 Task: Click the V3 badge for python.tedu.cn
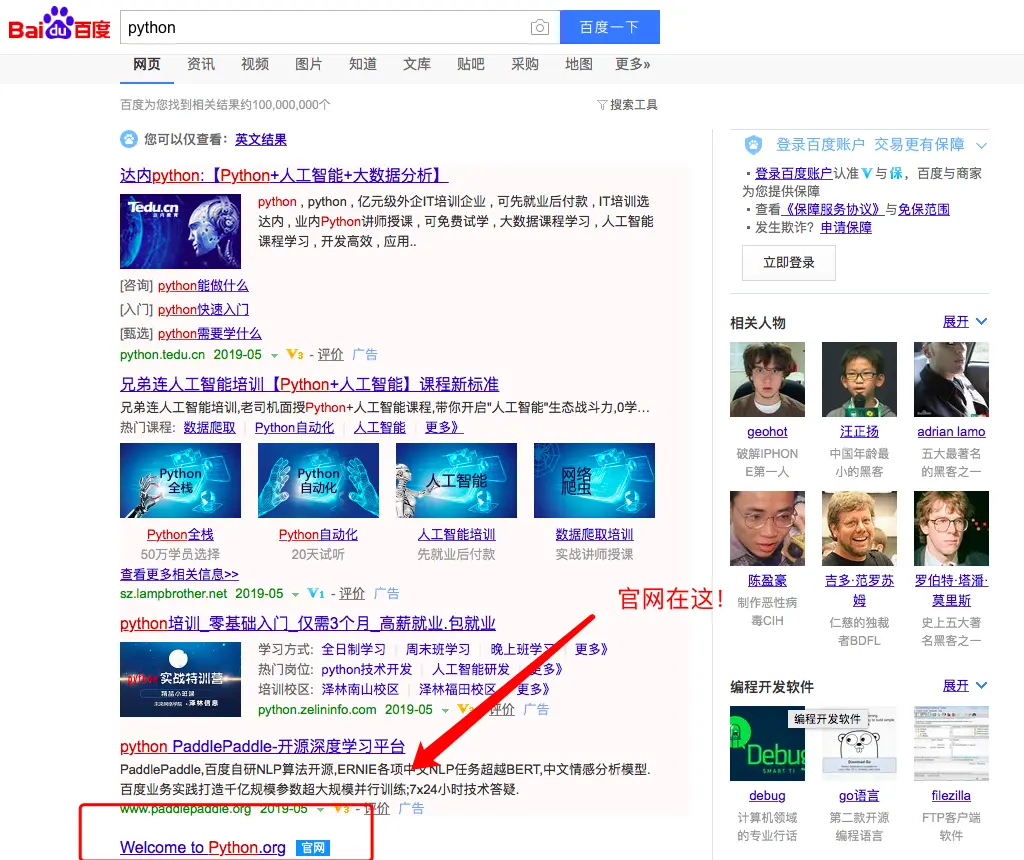point(295,355)
